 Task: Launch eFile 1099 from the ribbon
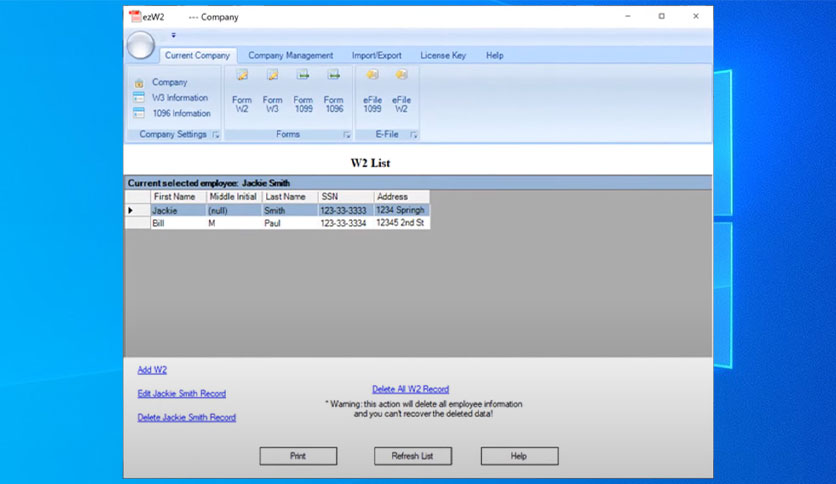372,91
